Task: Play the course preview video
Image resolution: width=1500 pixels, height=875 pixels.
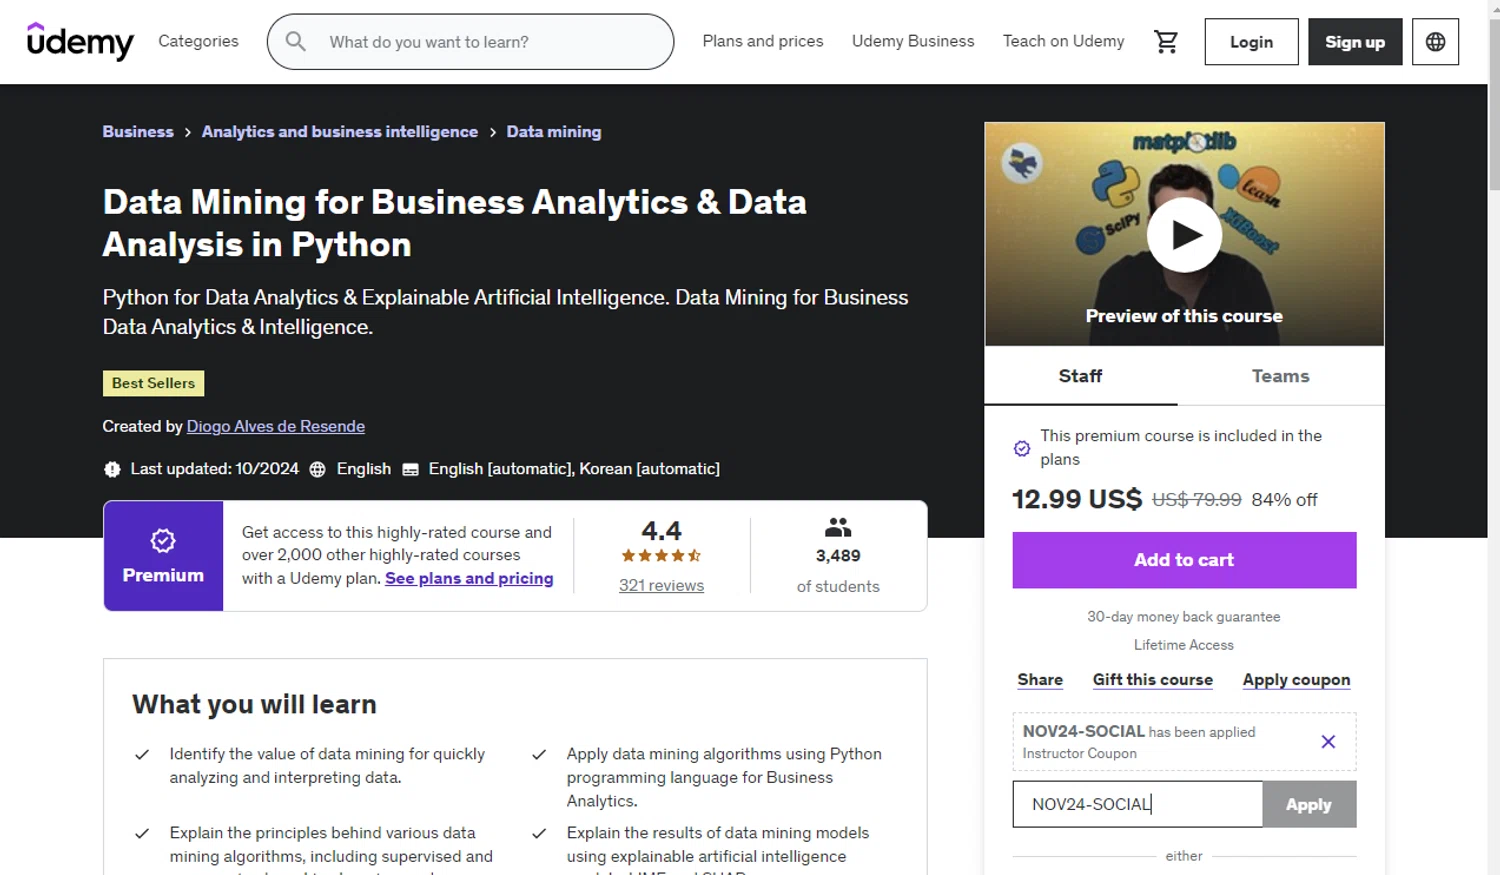Action: 1184,235
